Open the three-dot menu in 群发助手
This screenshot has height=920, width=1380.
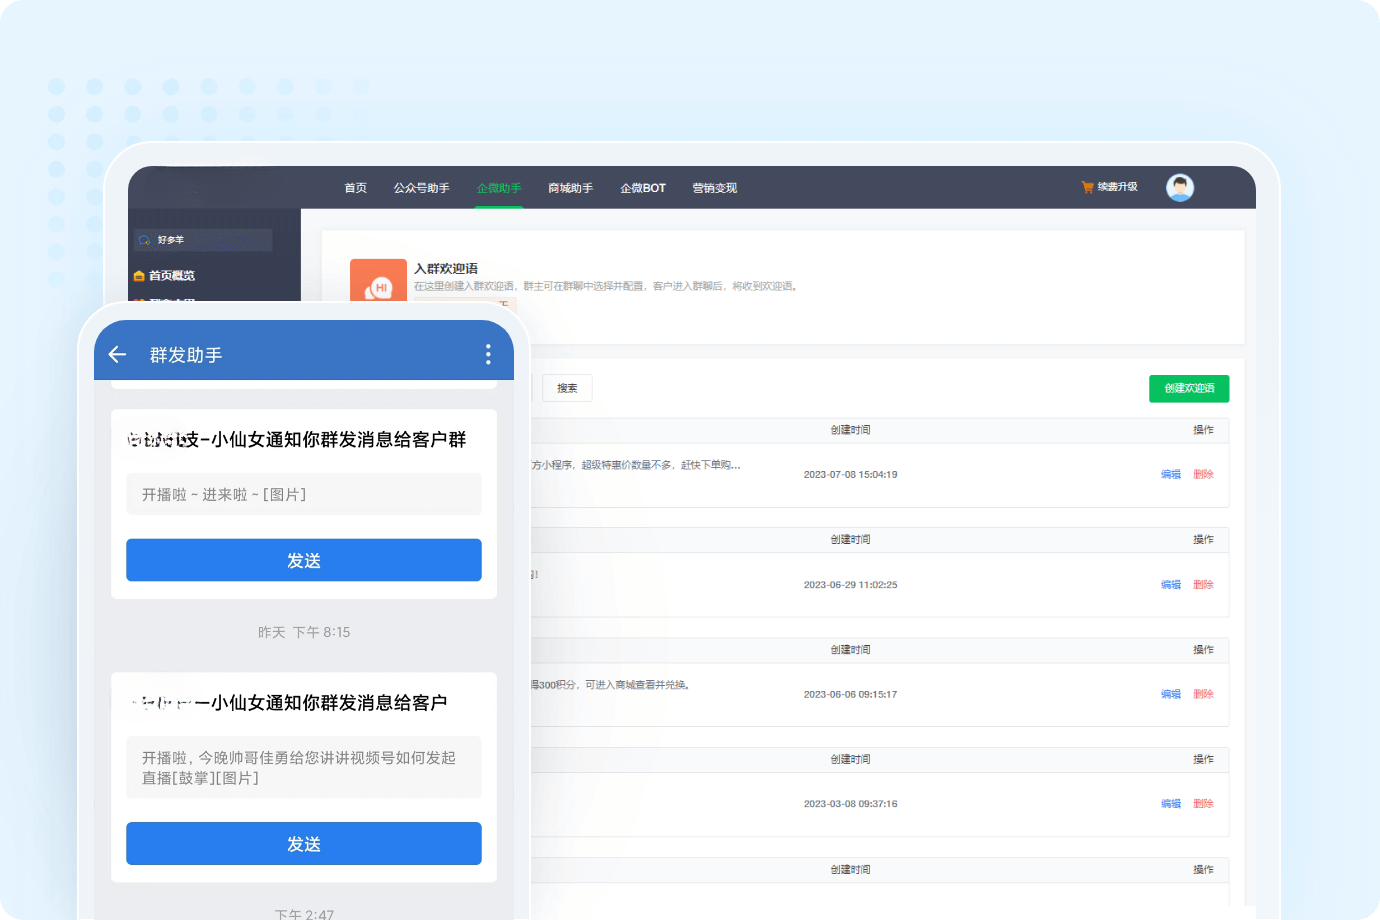(488, 354)
